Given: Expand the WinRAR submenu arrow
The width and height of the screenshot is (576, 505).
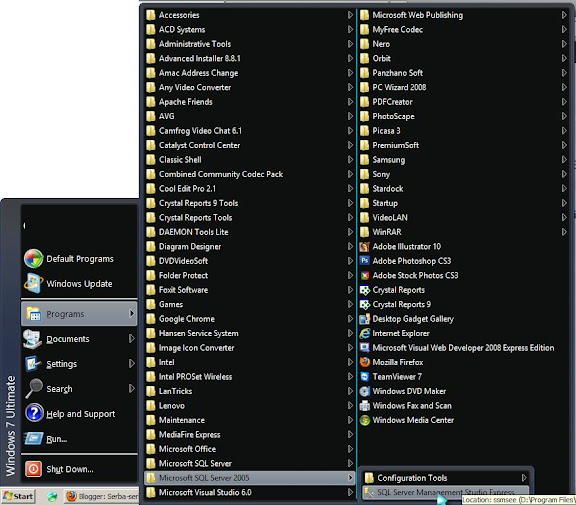Looking at the screenshot, I should point(565,232).
